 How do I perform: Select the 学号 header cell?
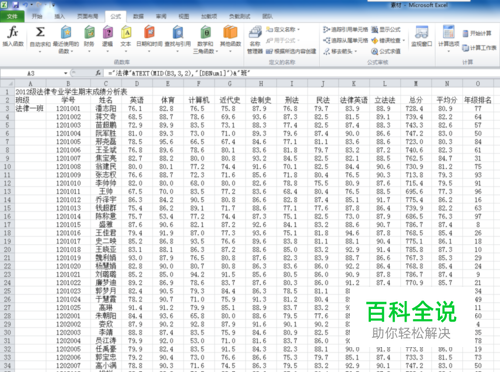click(68, 100)
